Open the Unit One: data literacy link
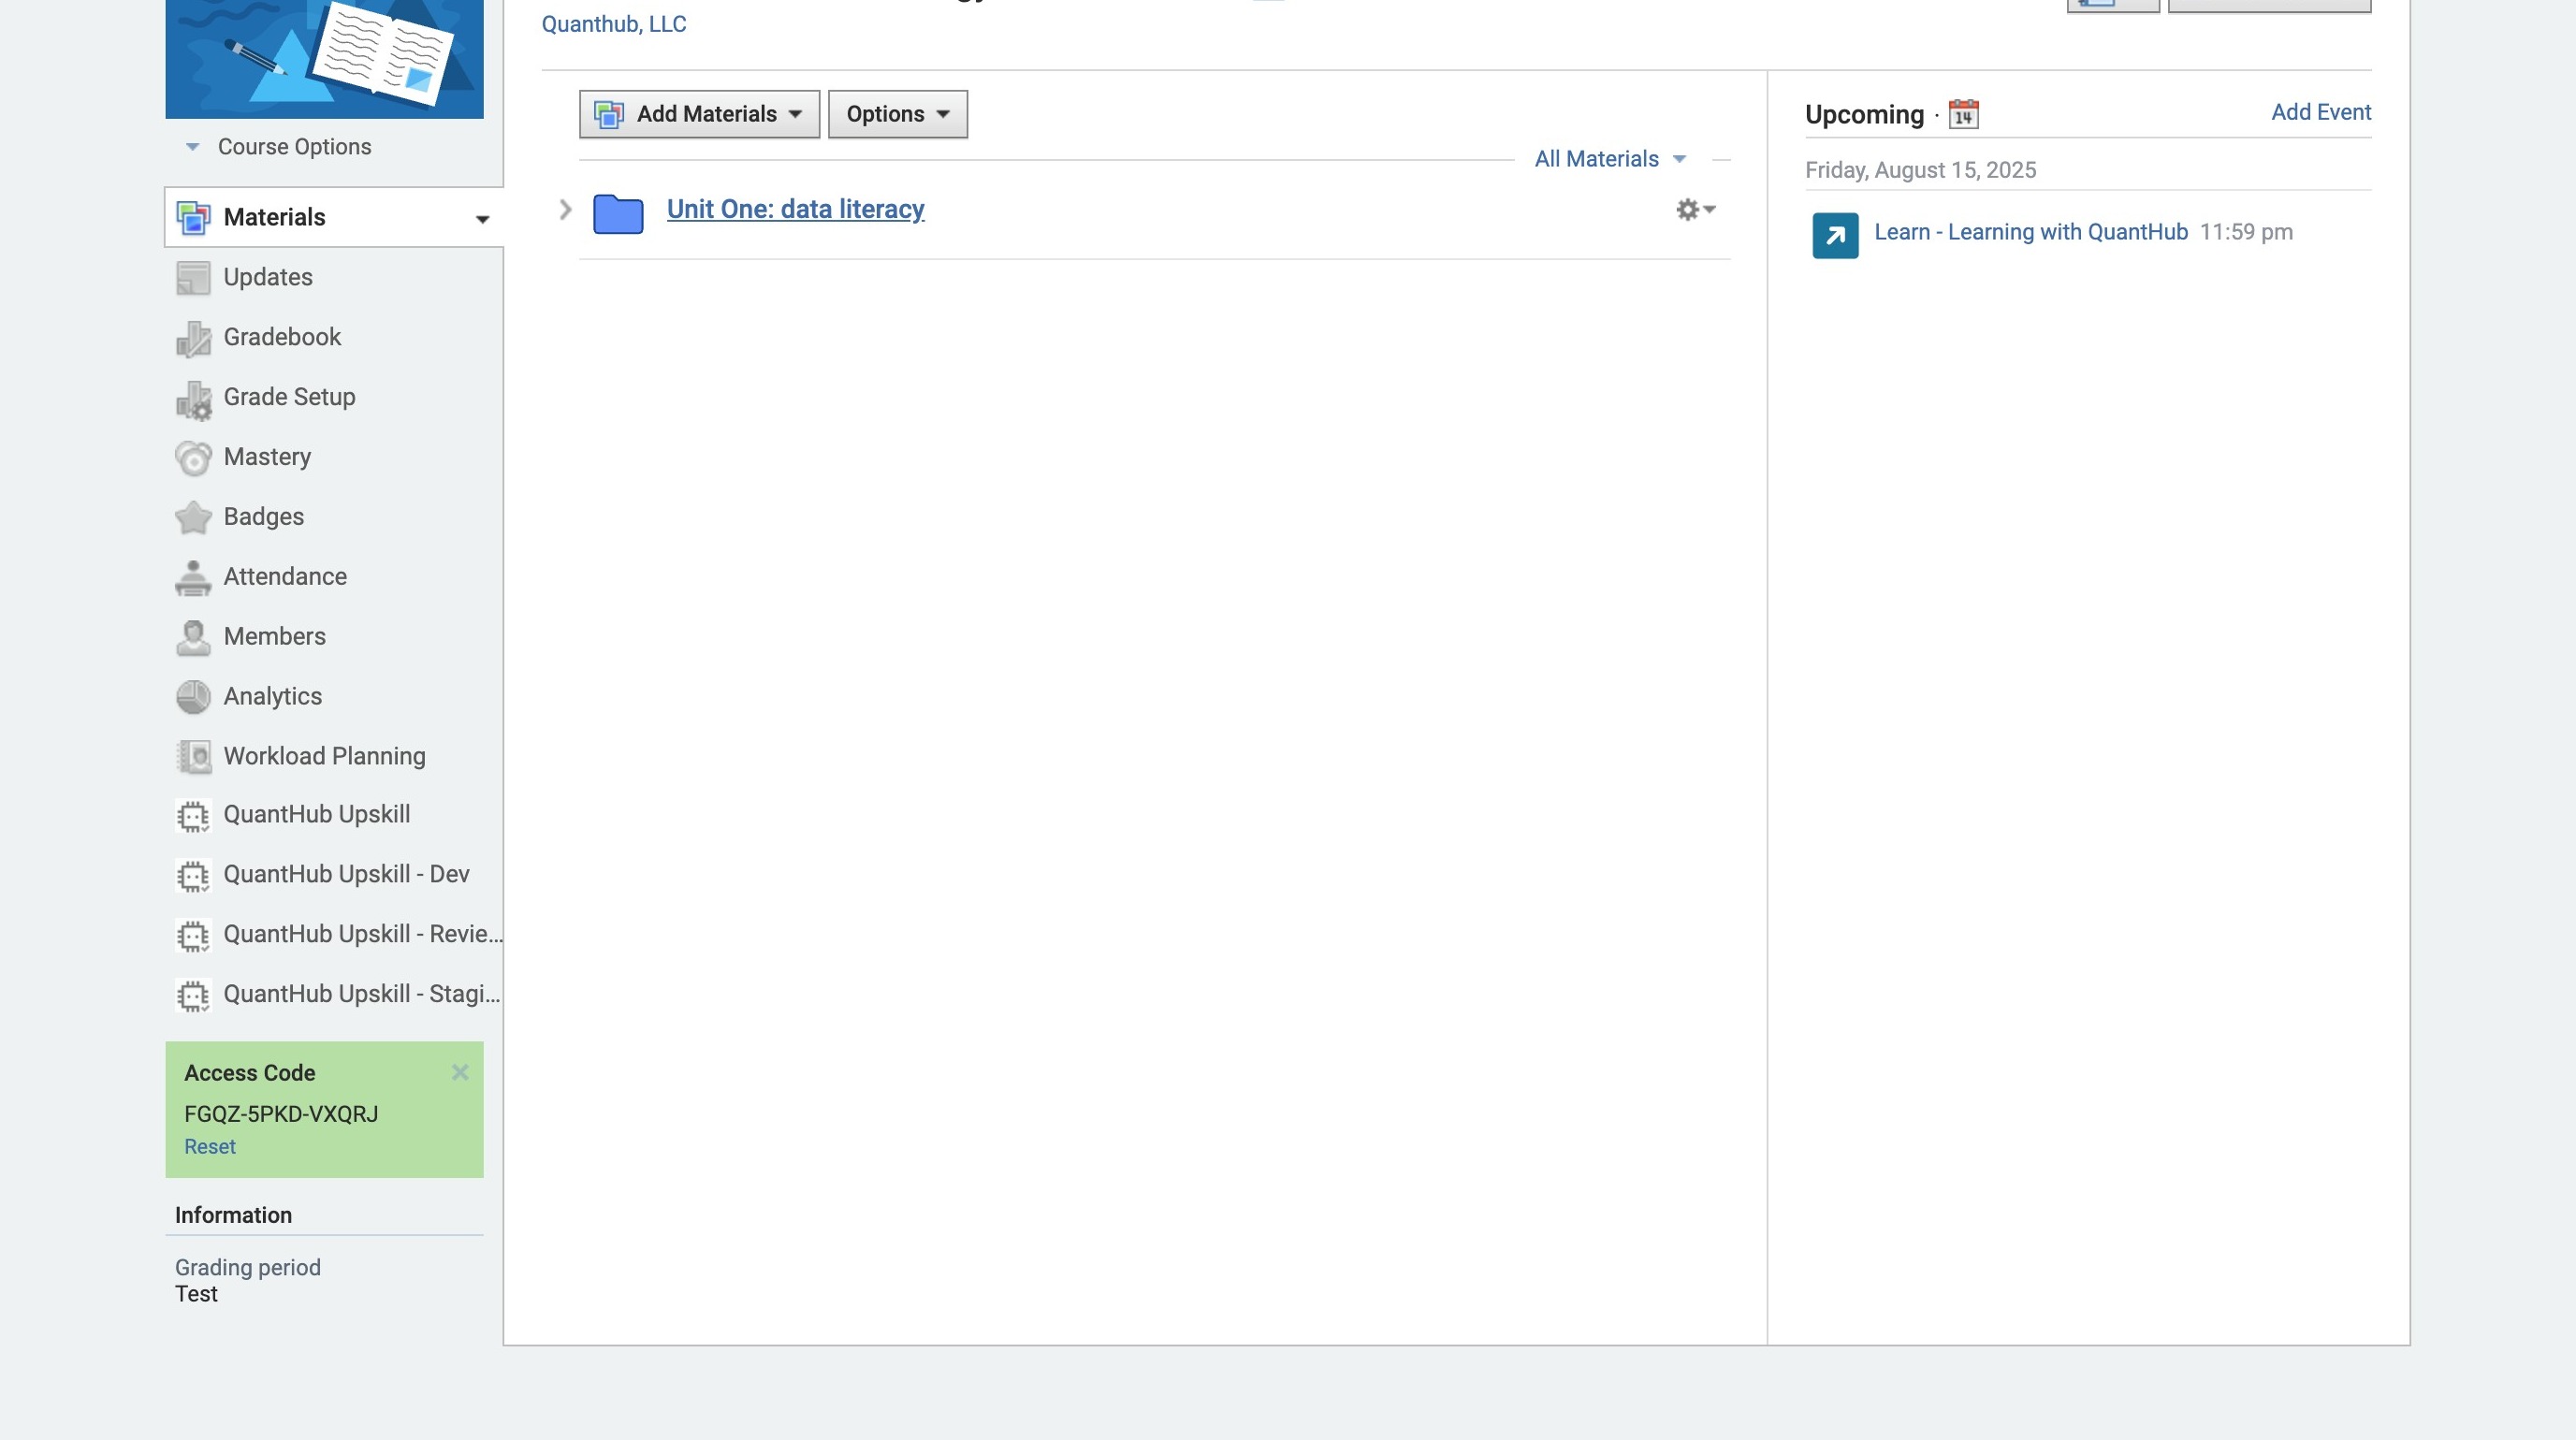This screenshot has height=1440, width=2576. (795, 209)
